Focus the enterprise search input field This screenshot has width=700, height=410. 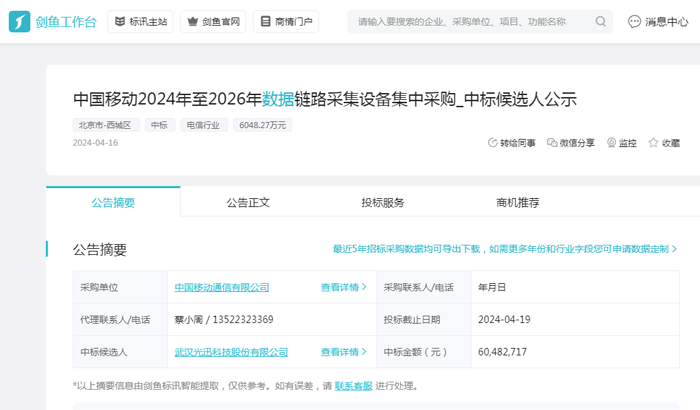(x=470, y=21)
